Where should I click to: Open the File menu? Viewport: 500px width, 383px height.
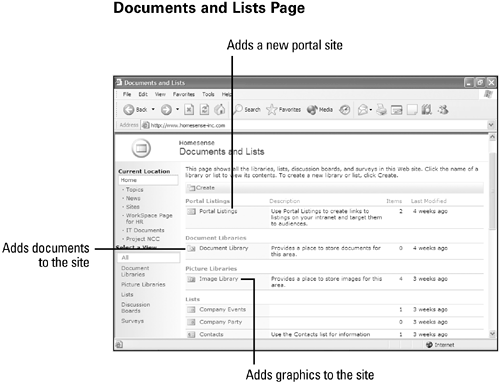[127, 94]
